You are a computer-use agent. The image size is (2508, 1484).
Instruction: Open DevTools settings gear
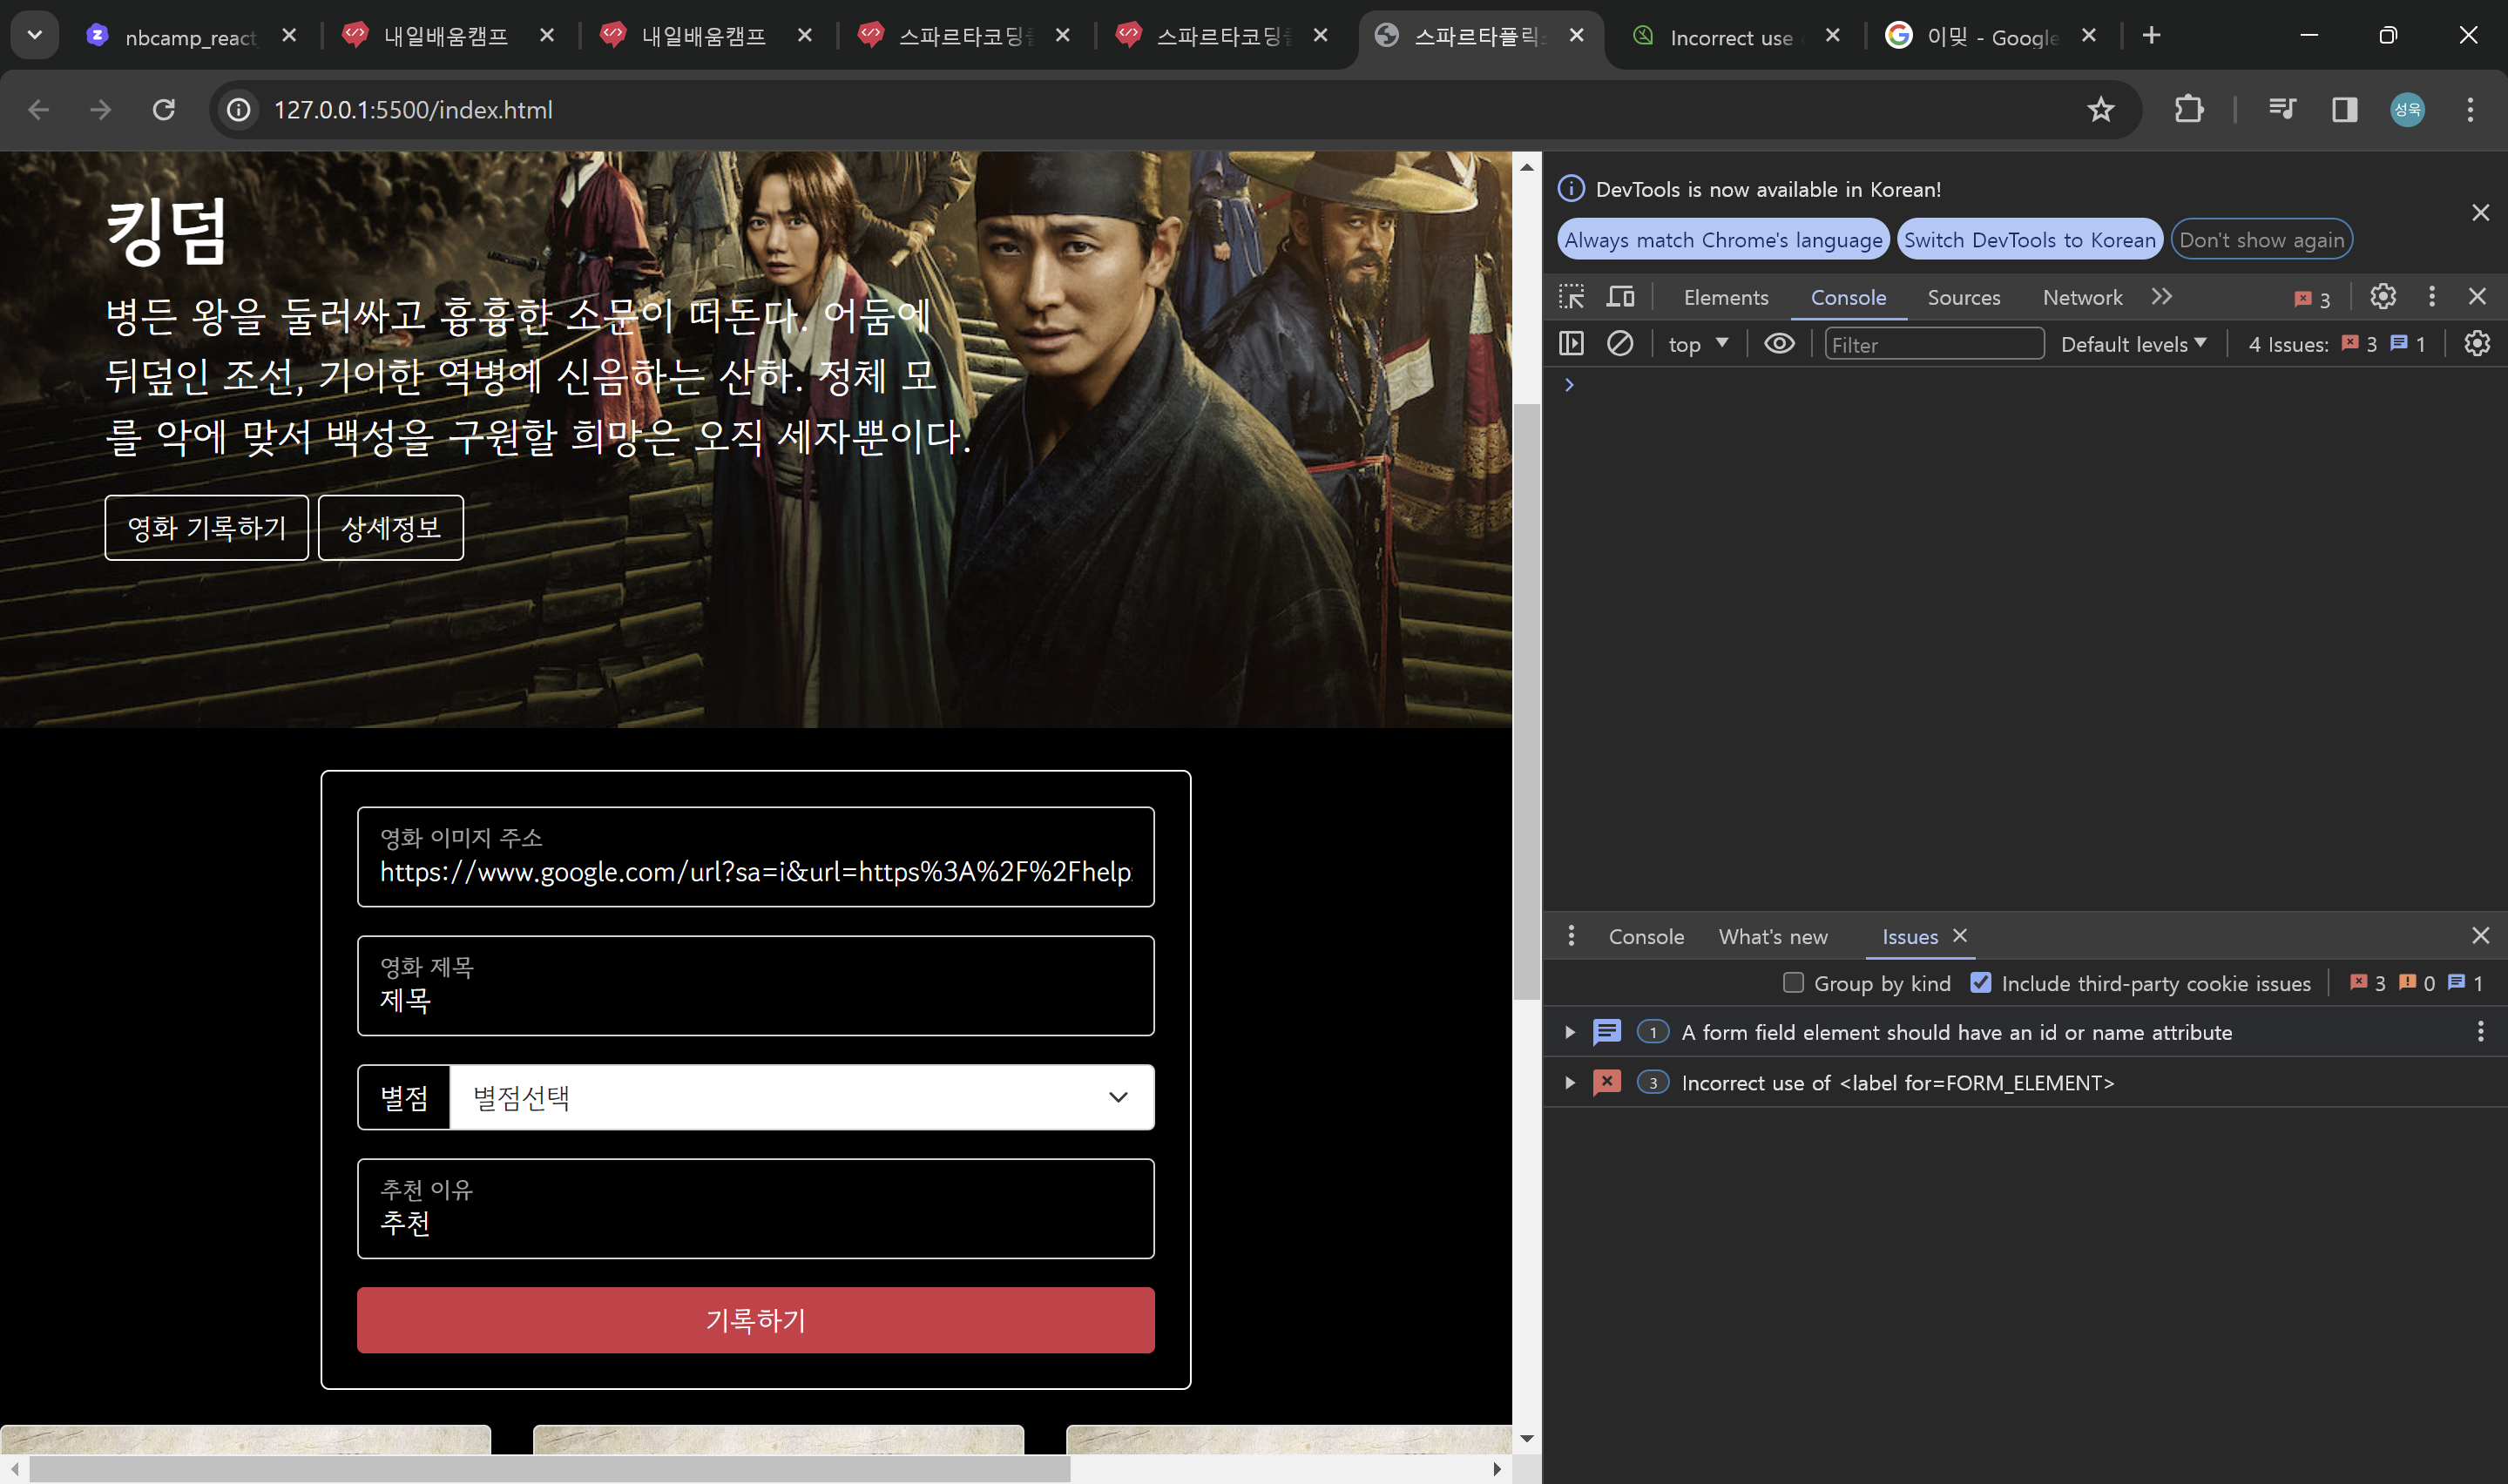click(2383, 297)
